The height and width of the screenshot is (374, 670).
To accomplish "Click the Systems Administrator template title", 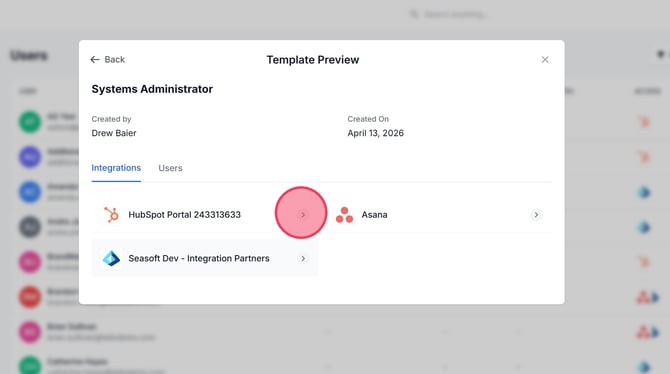I will coord(152,89).
